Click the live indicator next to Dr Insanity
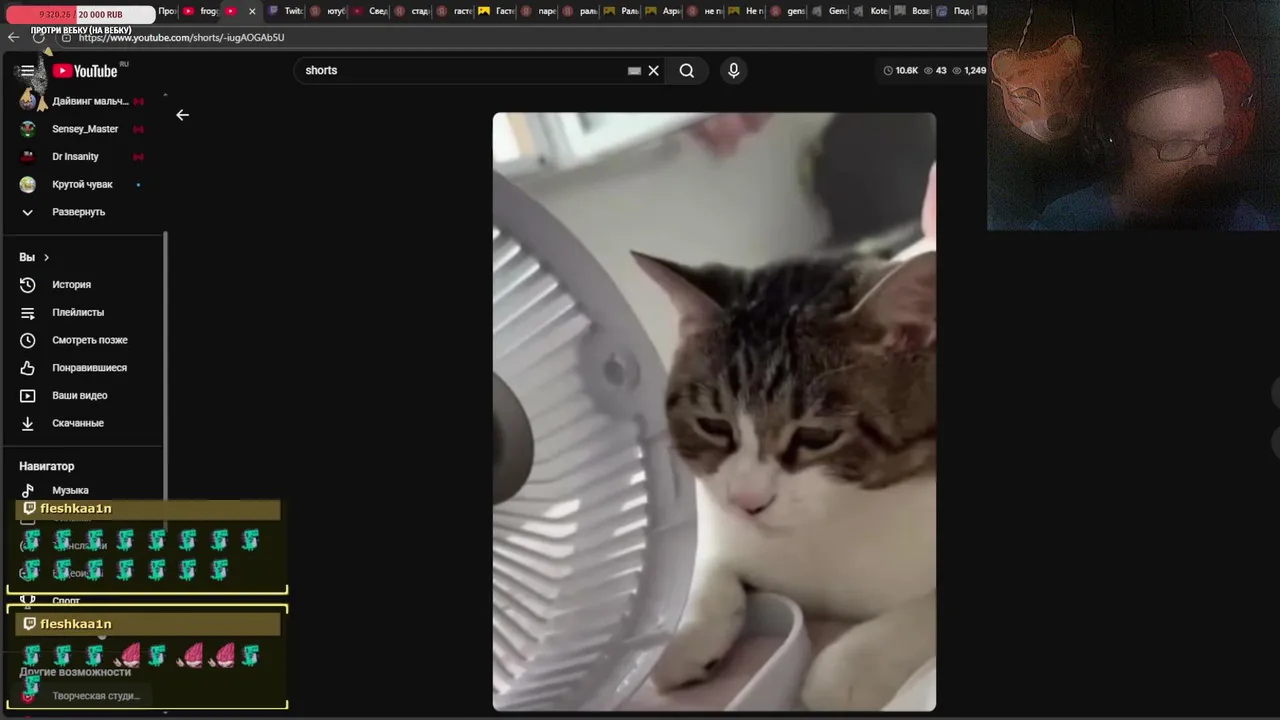This screenshot has width=1280, height=720. coord(138,157)
